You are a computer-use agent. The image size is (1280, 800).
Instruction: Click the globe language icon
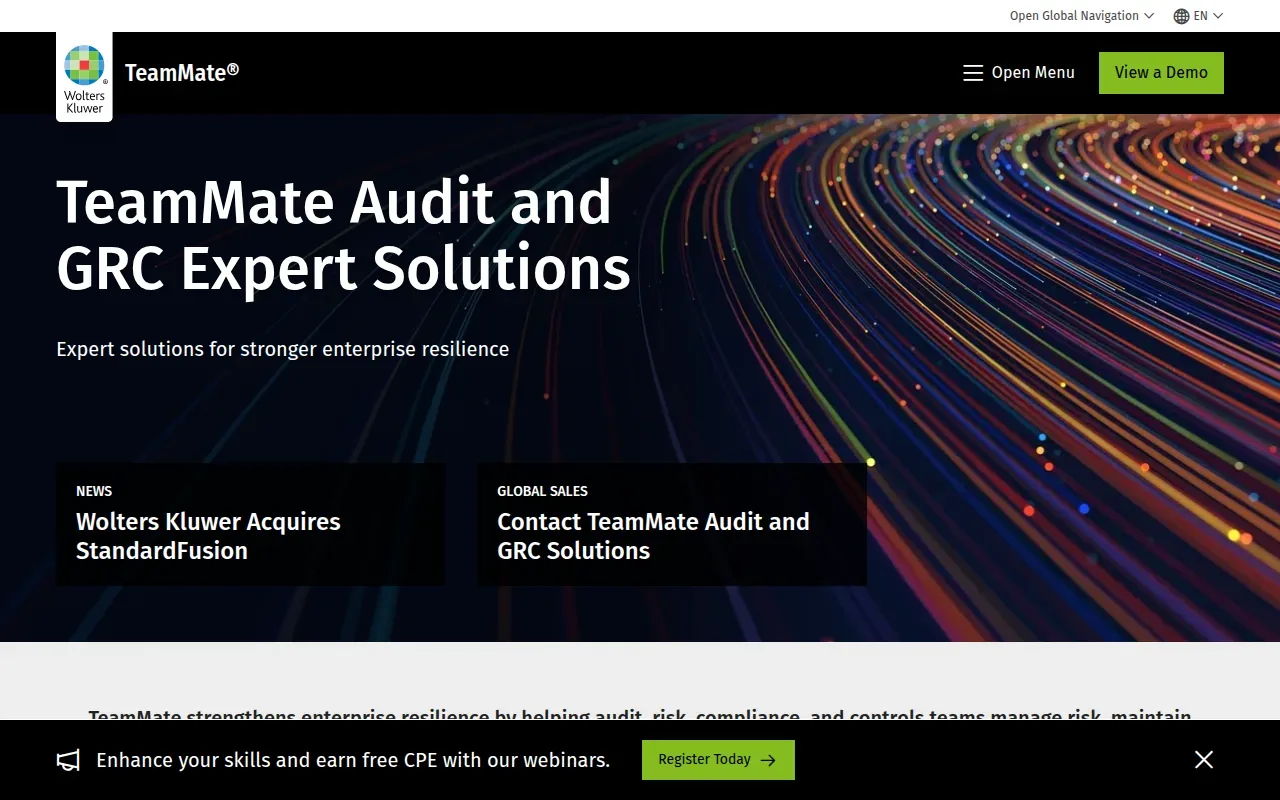1181,16
